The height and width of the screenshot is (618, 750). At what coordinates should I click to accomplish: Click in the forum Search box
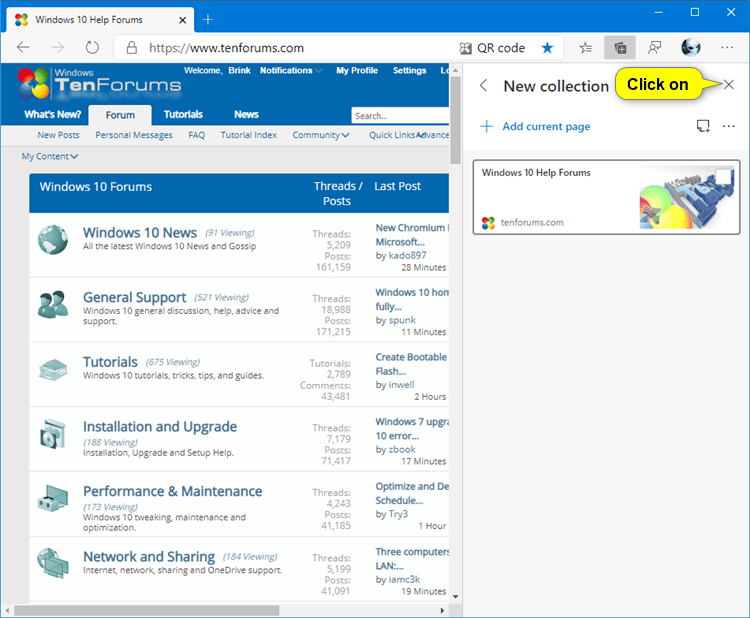pos(400,116)
